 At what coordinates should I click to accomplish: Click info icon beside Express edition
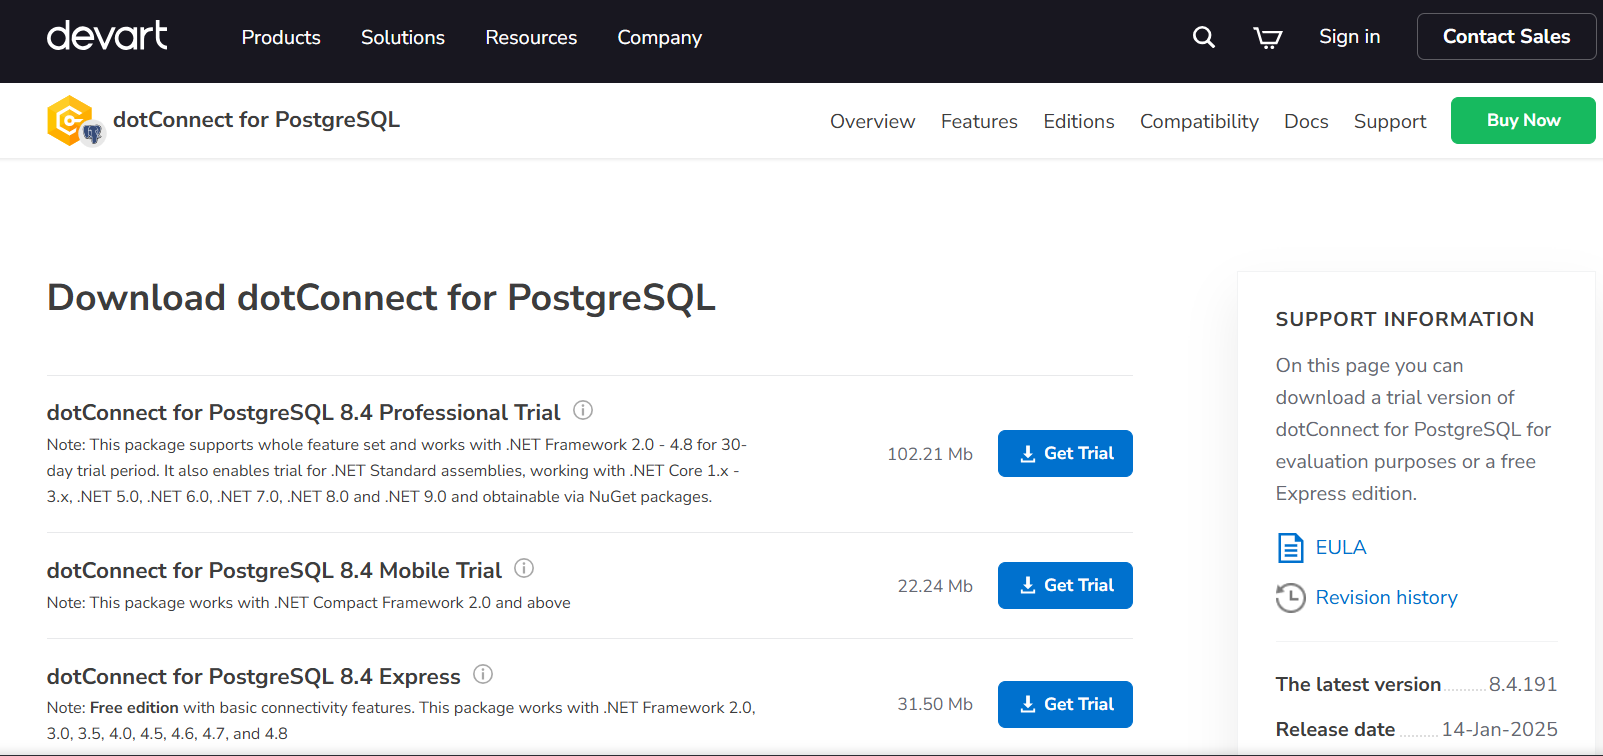point(483,674)
